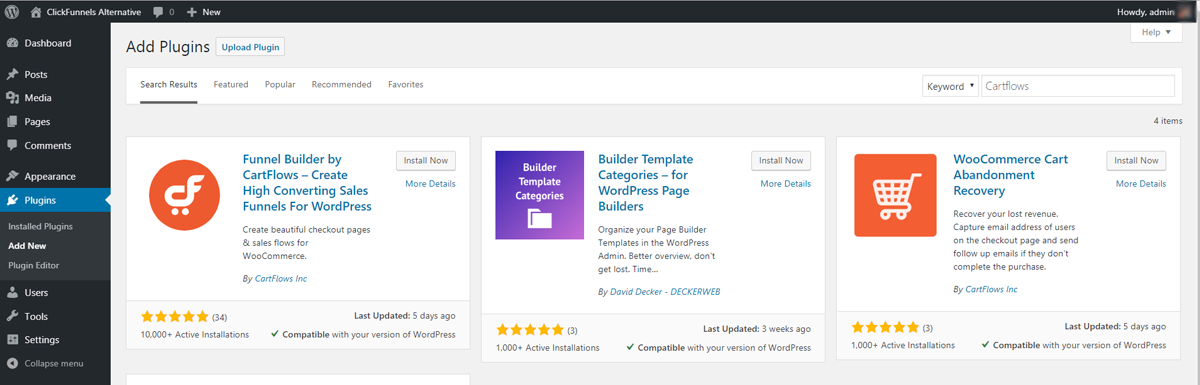1200x385 pixels.
Task: Switch to the Featured plugins tab
Action: pos(231,85)
